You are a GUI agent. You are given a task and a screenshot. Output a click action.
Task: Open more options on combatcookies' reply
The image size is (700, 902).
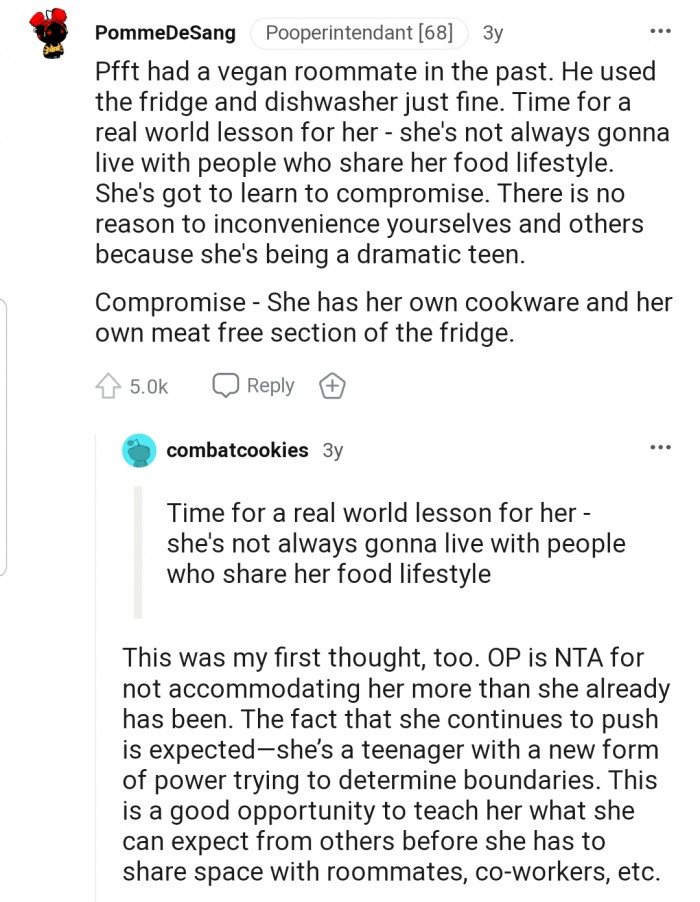click(x=660, y=447)
